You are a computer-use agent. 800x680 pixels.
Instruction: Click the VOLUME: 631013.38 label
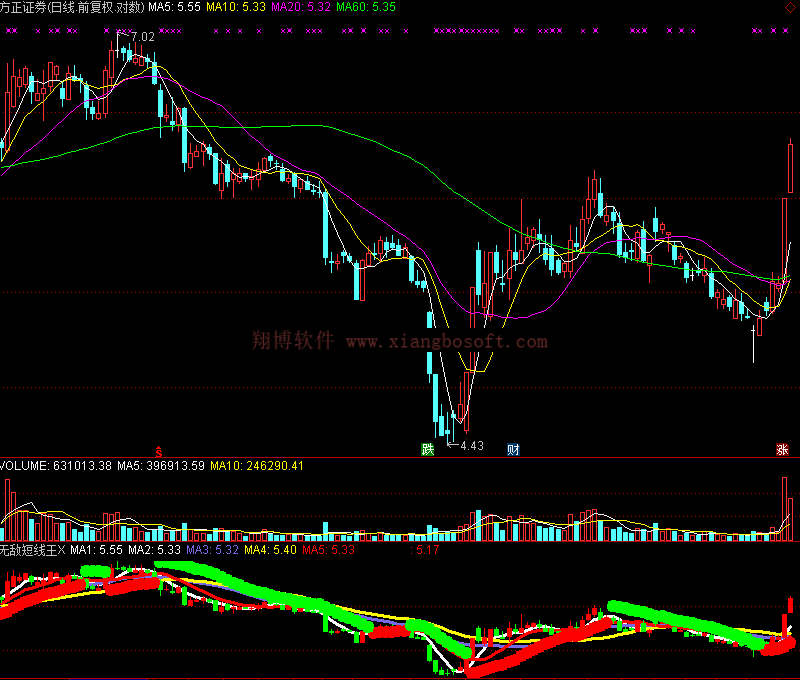pyautogui.click(x=56, y=466)
